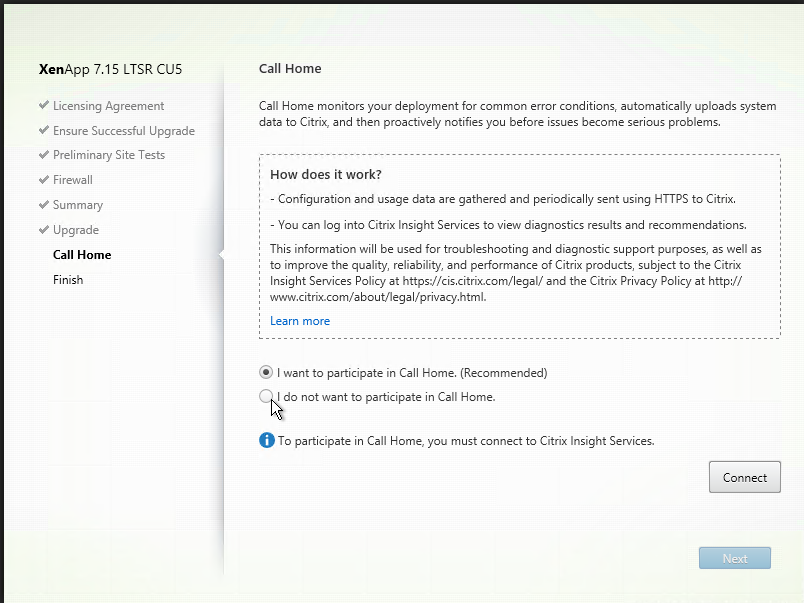Go to Licensing Agreement step

click(108, 106)
